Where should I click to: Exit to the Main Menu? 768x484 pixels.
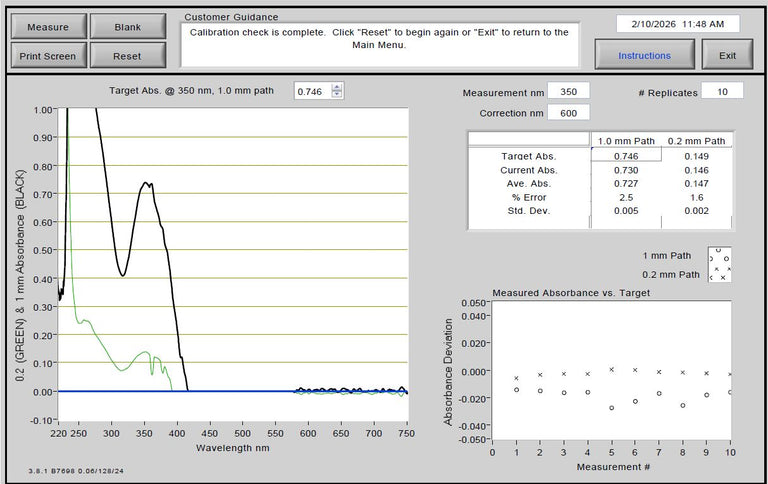point(726,55)
